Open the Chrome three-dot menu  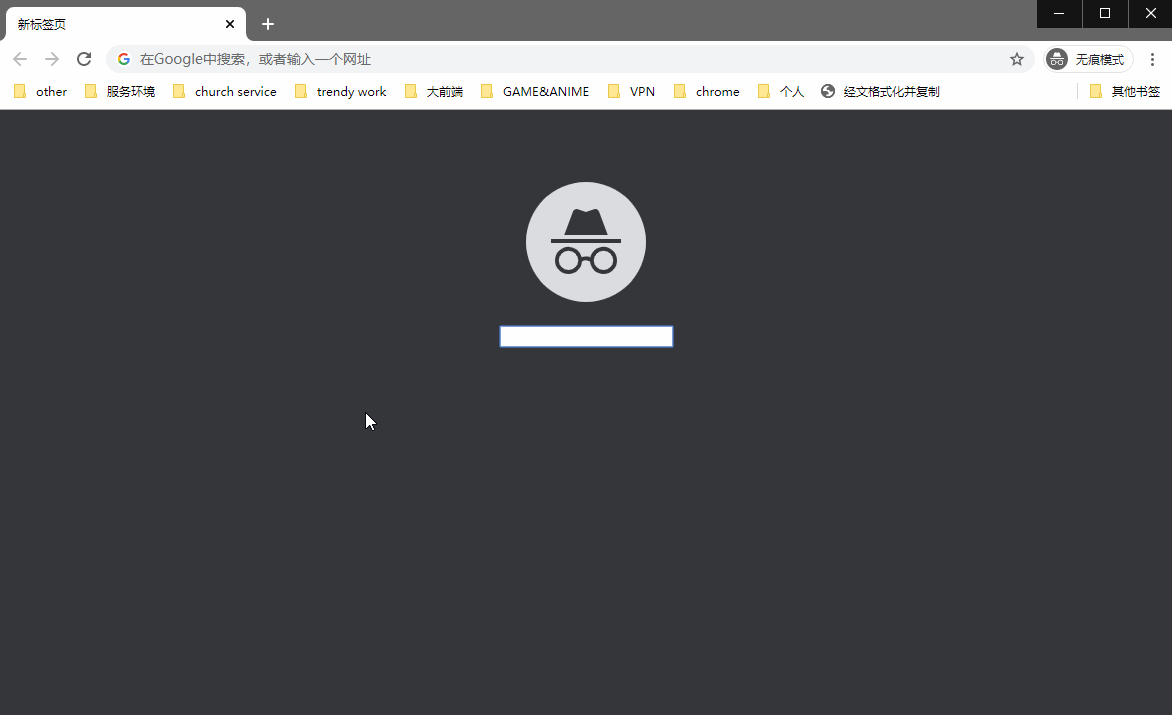click(1152, 59)
